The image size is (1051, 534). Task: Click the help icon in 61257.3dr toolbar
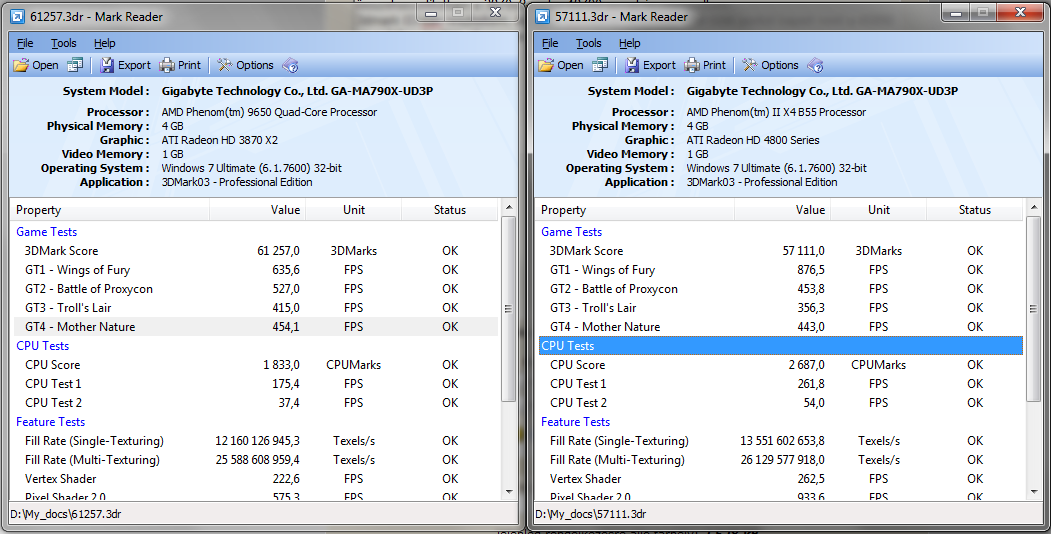click(x=290, y=65)
